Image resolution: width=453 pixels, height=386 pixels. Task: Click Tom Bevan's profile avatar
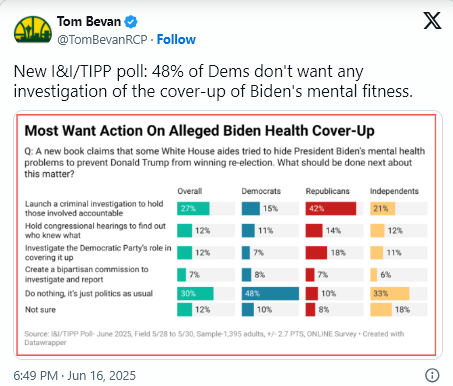[x=33, y=30]
